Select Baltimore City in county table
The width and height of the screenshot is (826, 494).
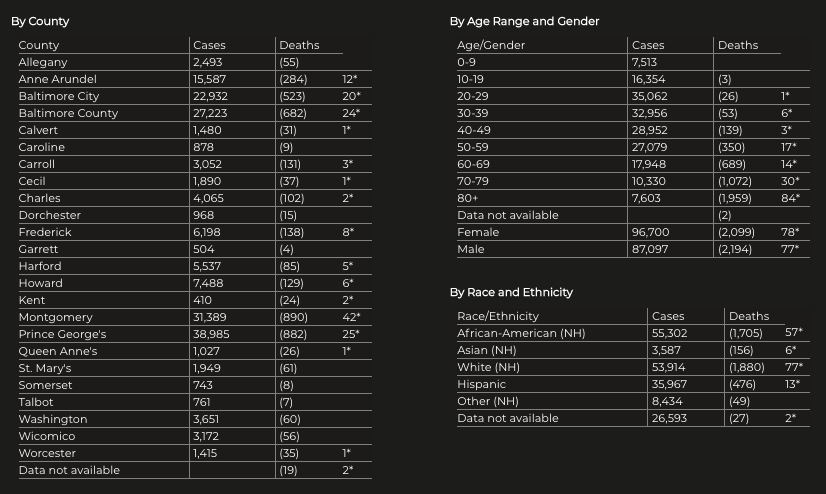(59, 96)
